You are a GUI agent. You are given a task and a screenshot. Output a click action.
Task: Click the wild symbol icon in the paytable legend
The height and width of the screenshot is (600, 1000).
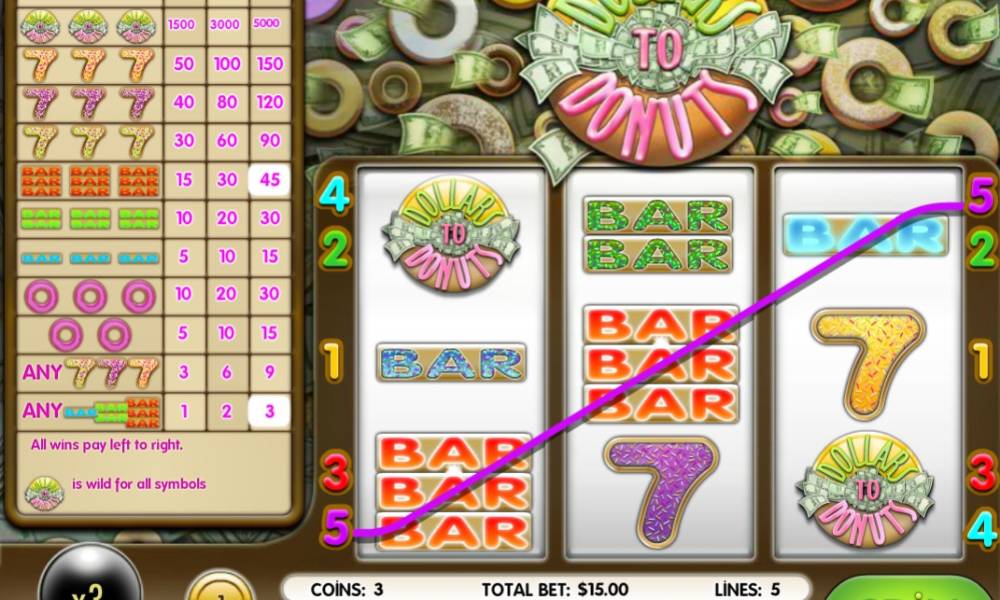pyautogui.click(x=44, y=493)
